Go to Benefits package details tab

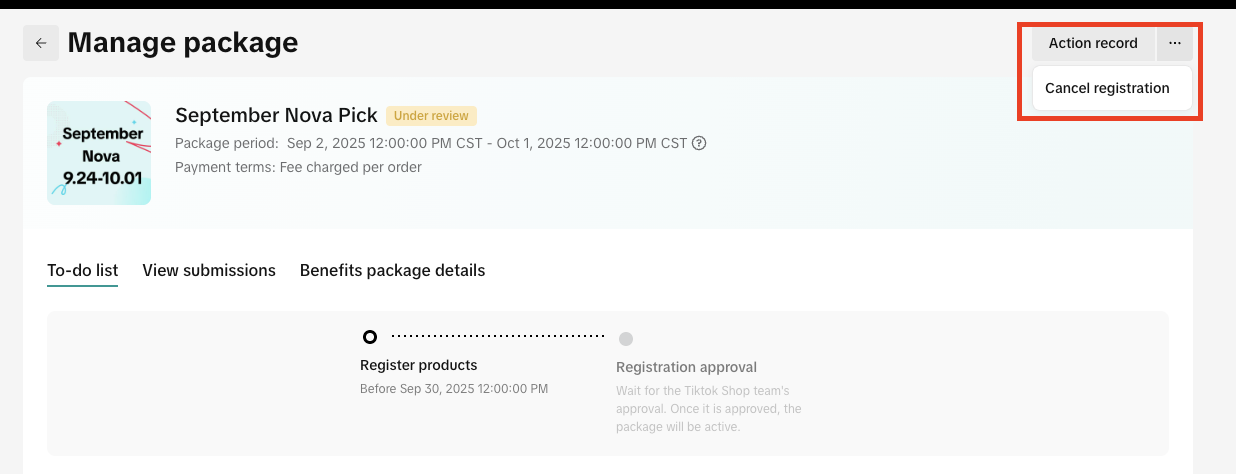392,270
